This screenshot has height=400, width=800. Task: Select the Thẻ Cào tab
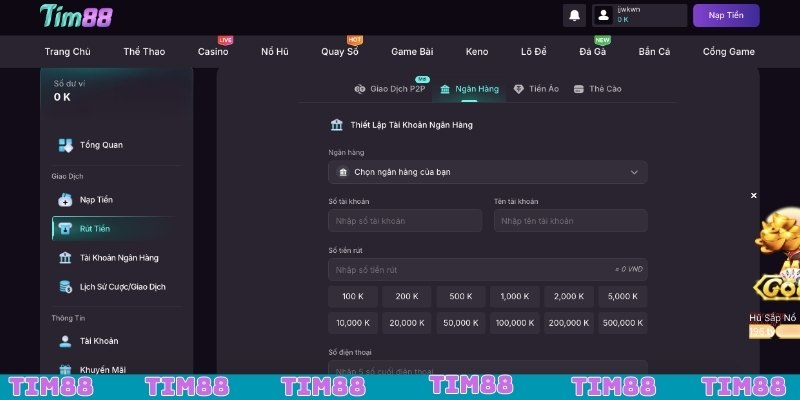click(x=597, y=89)
